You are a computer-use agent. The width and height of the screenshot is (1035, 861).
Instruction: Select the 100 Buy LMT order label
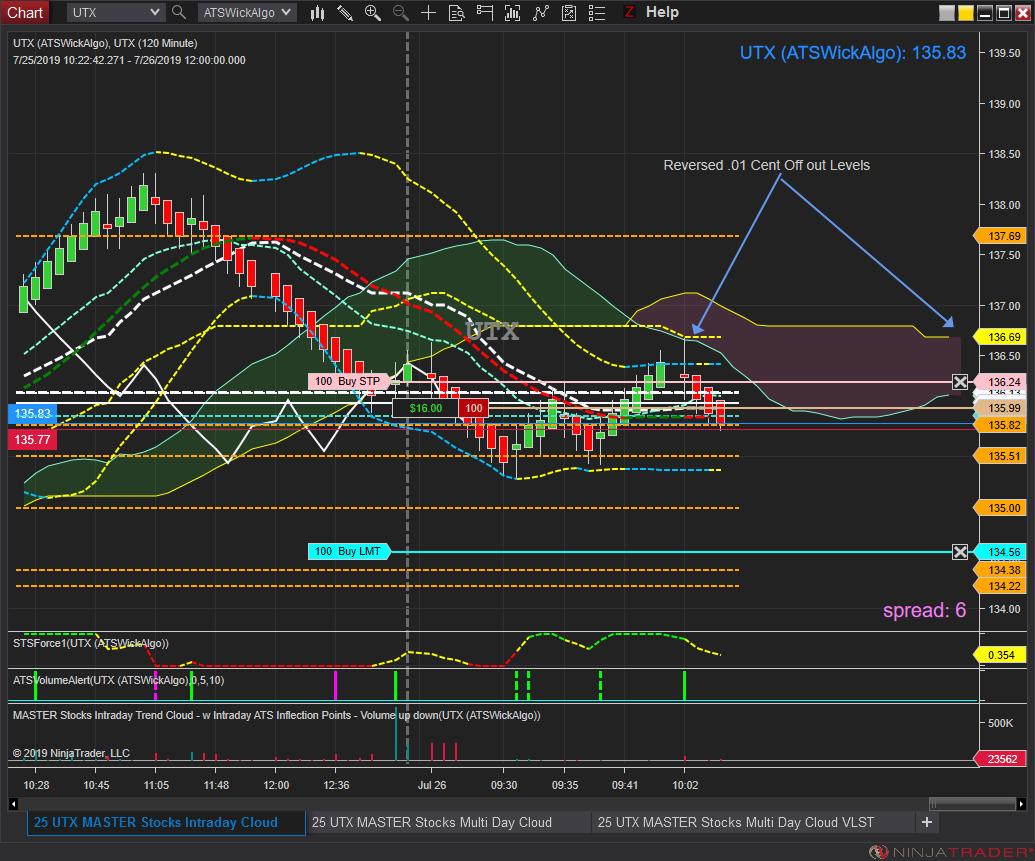(x=348, y=551)
